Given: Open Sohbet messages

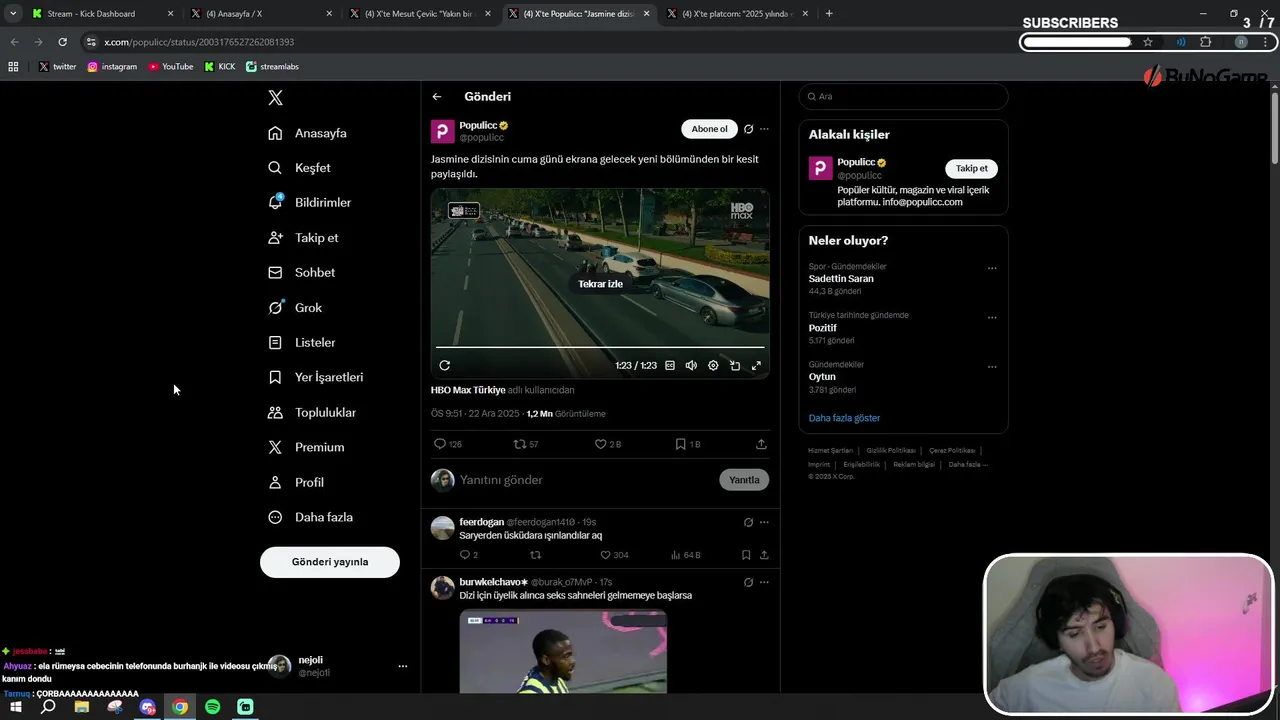Looking at the screenshot, I should click(302, 272).
